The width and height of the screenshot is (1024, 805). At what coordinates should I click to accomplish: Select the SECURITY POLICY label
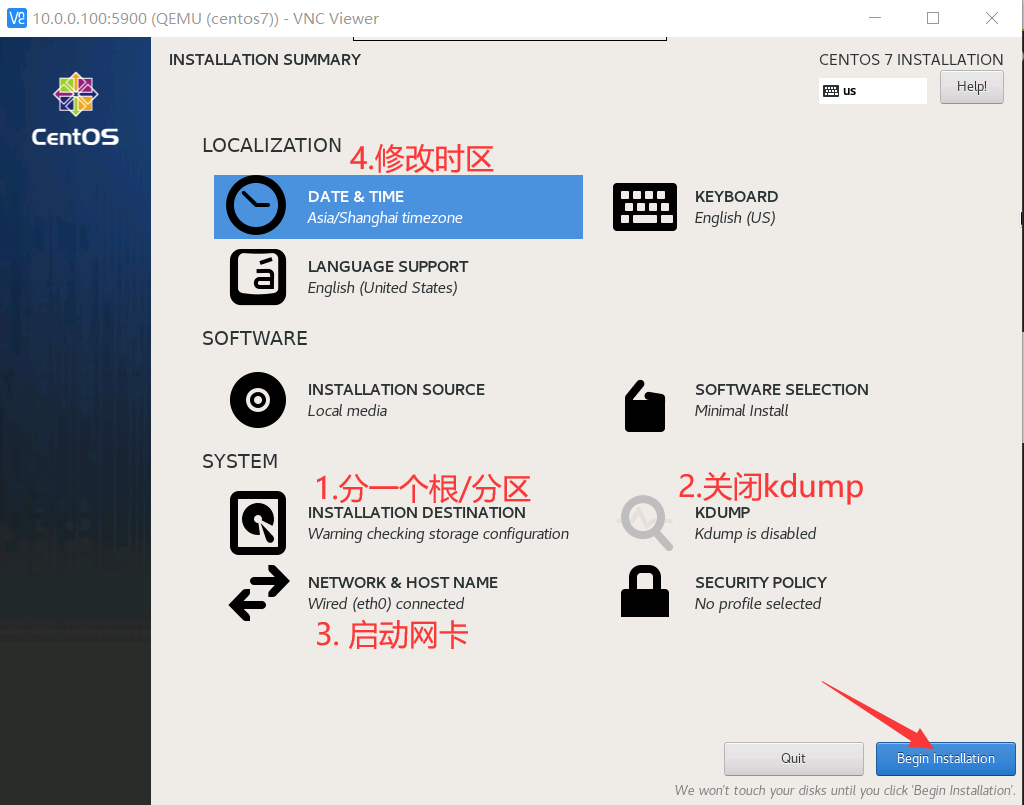(761, 582)
